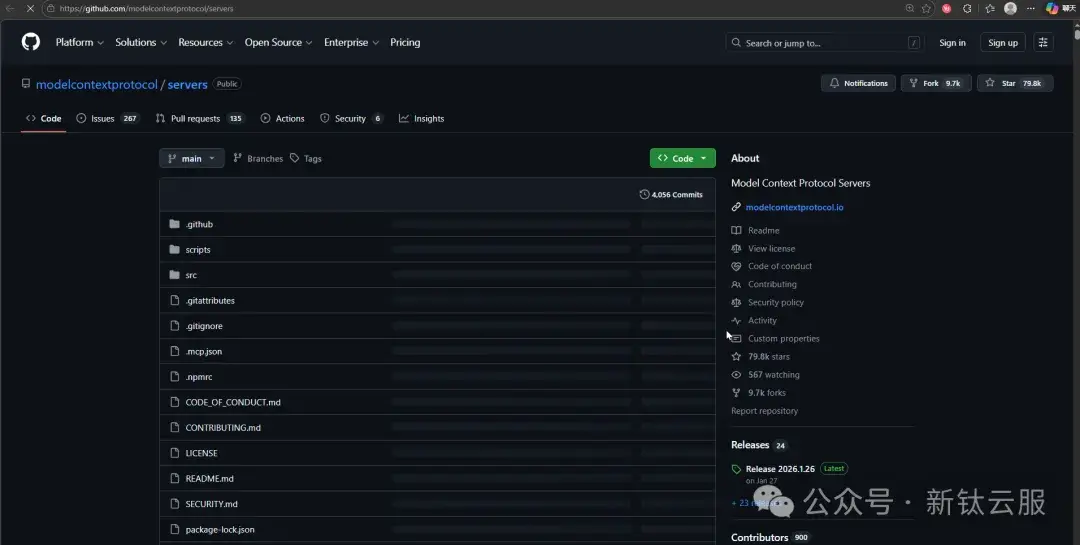The width and height of the screenshot is (1080, 545).
Task: Open Code of conduct sidebar link
Action: 780,267
